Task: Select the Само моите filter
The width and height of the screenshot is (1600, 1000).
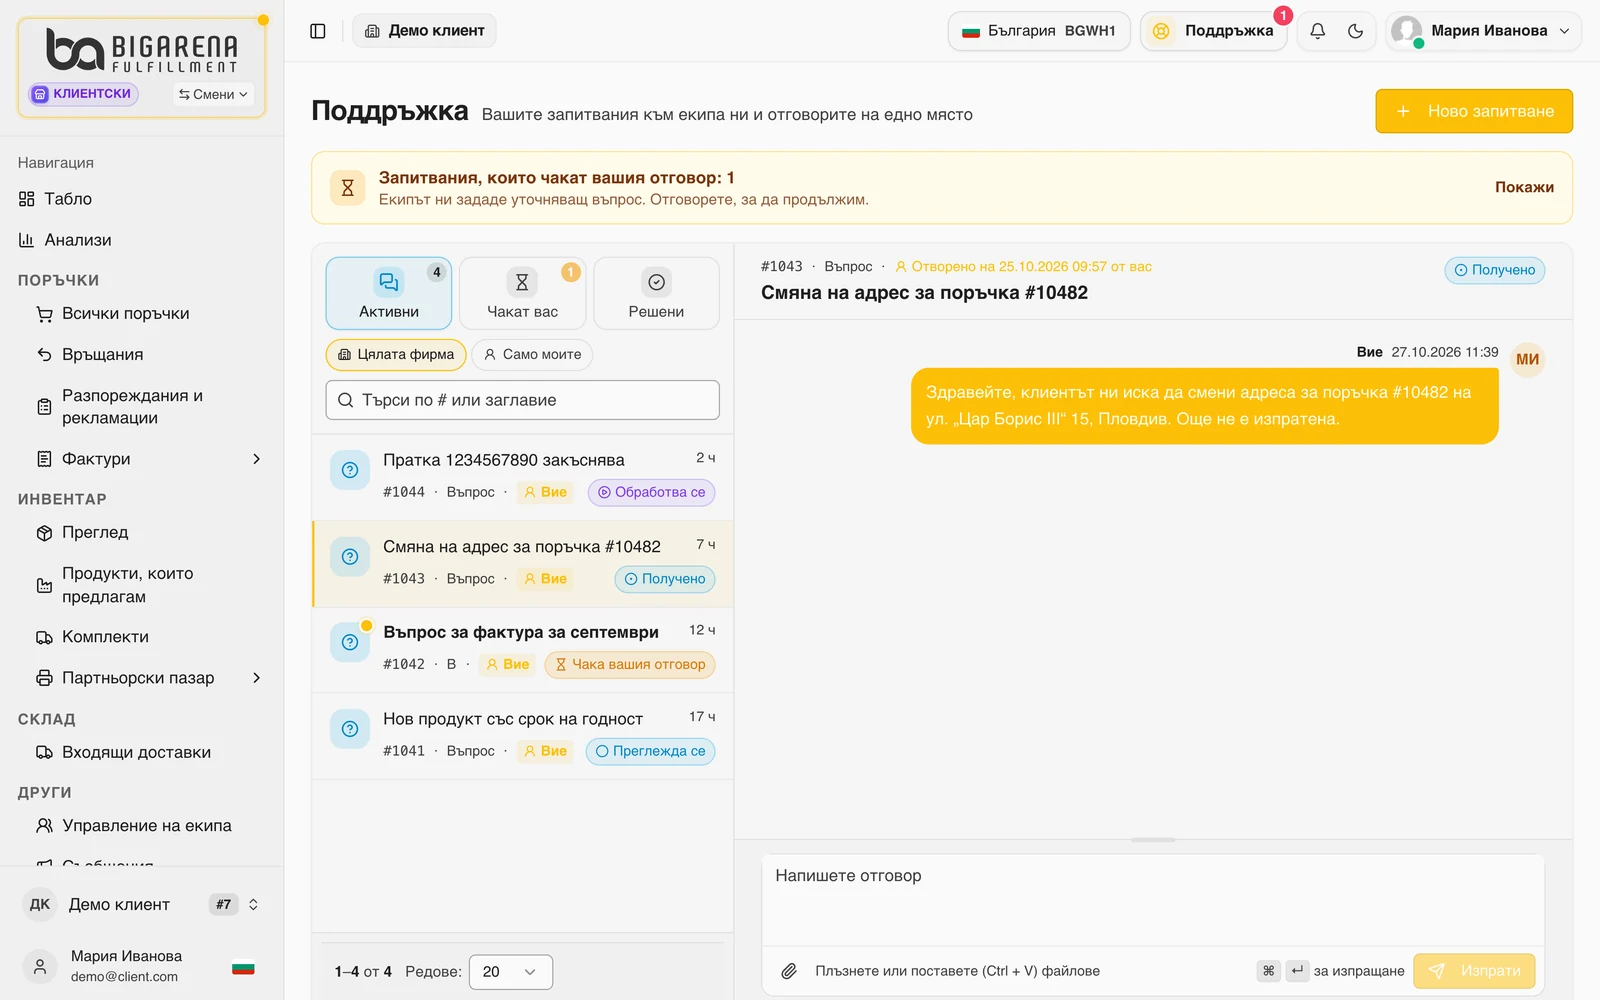Action: (532, 355)
